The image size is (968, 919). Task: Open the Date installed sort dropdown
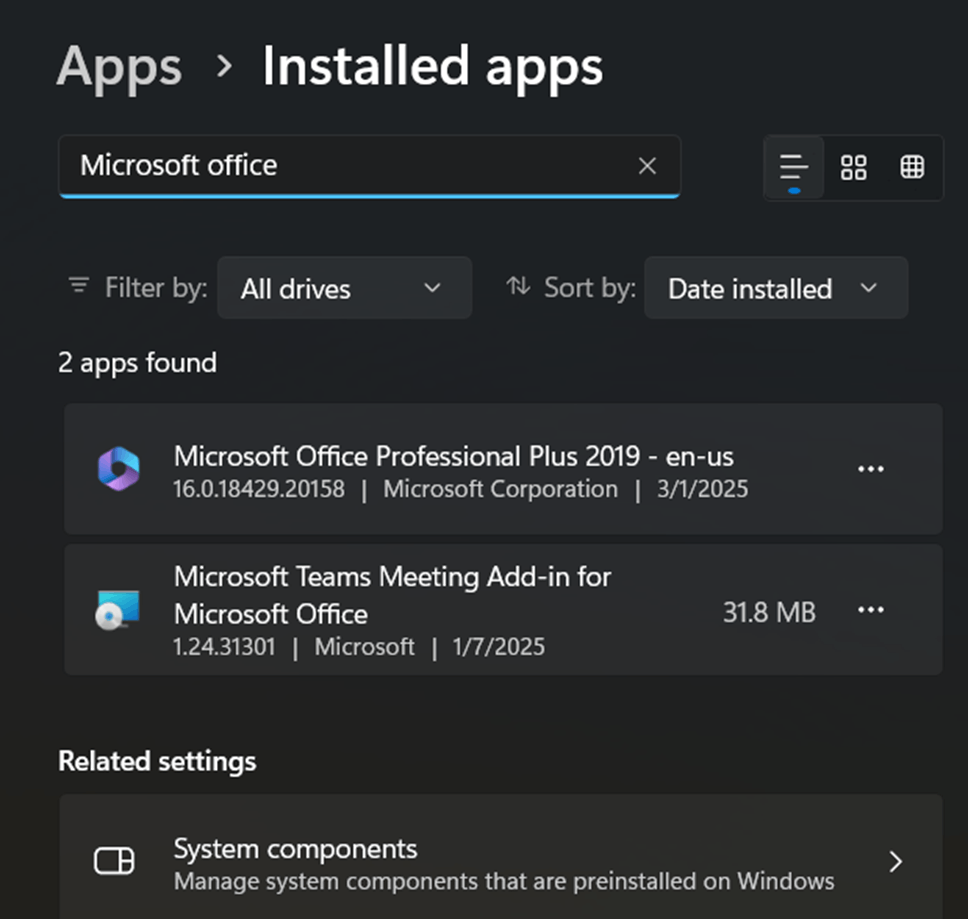(776, 288)
